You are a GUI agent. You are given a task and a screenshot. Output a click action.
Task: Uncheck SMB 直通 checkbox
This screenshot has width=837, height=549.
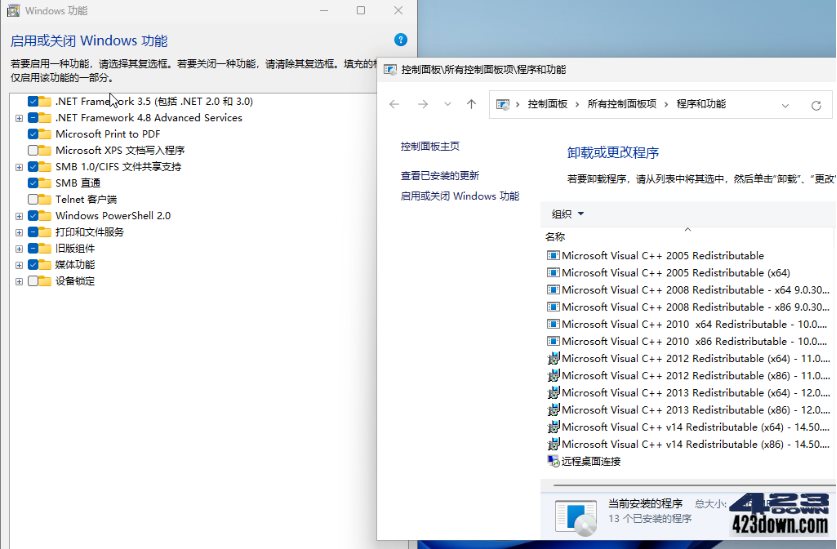33,183
